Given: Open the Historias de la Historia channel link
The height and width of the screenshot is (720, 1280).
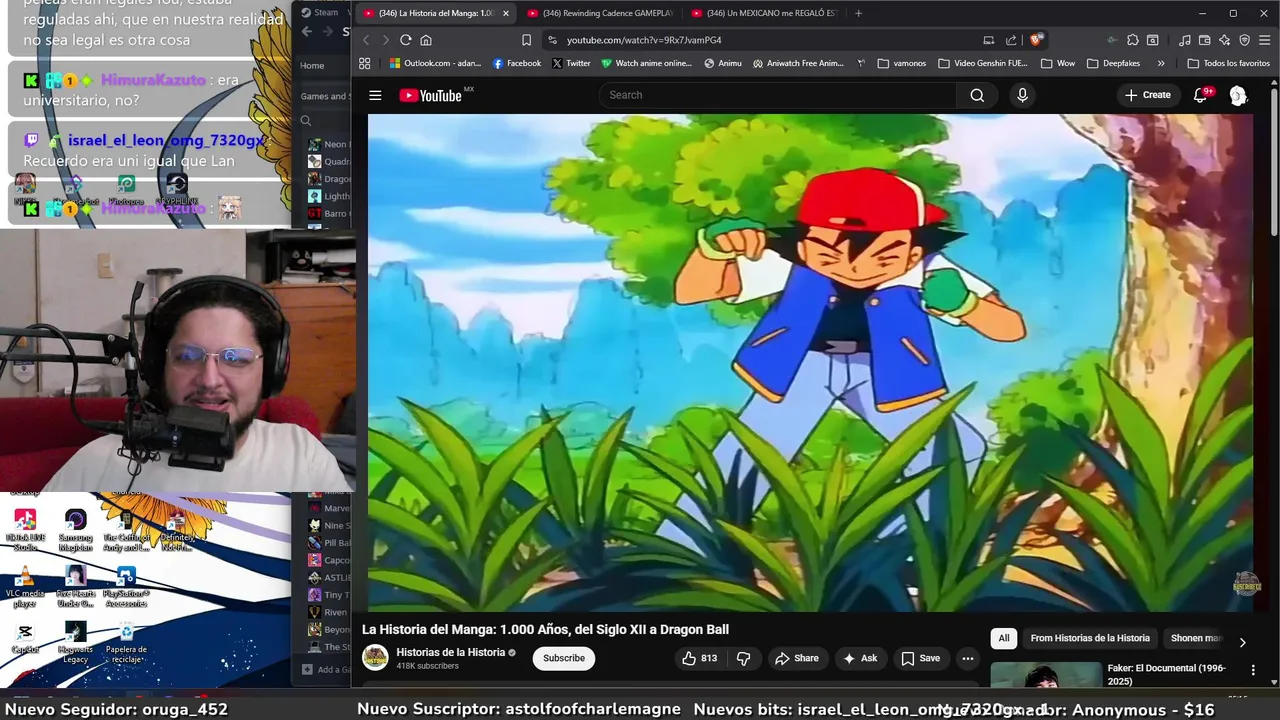Looking at the screenshot, I should 450,652.
